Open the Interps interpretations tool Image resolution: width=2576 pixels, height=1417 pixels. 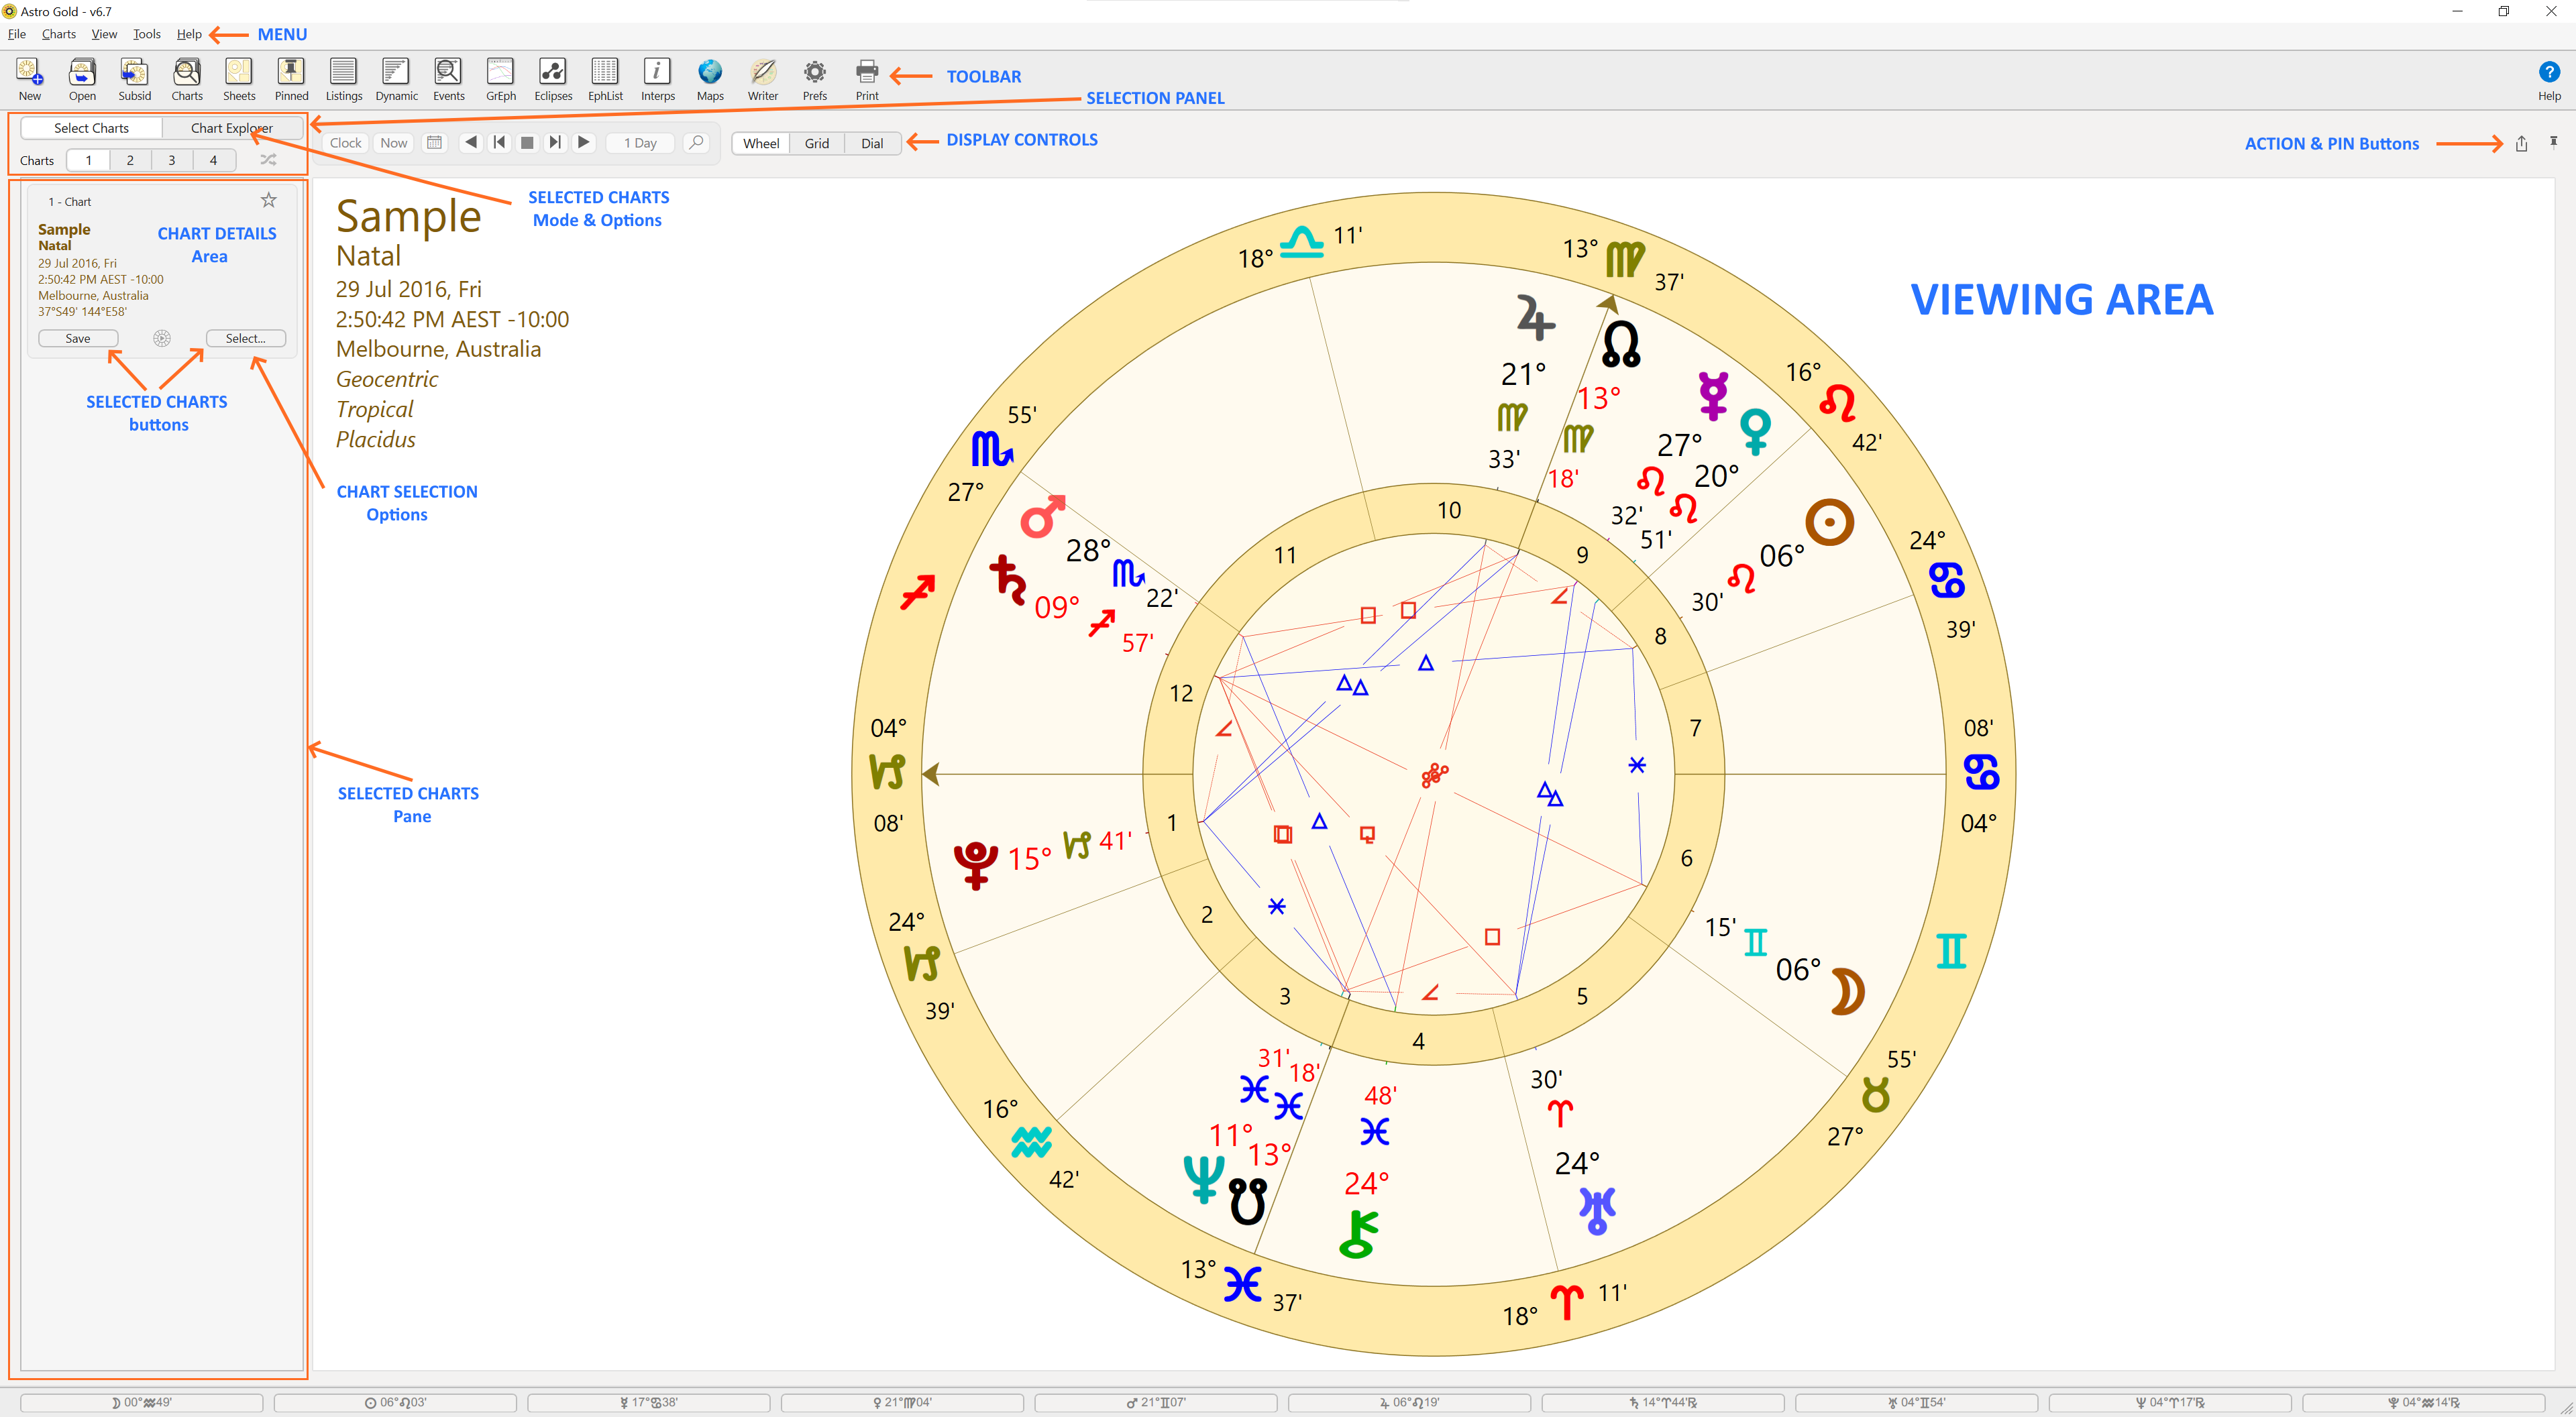tap(657, 79)
